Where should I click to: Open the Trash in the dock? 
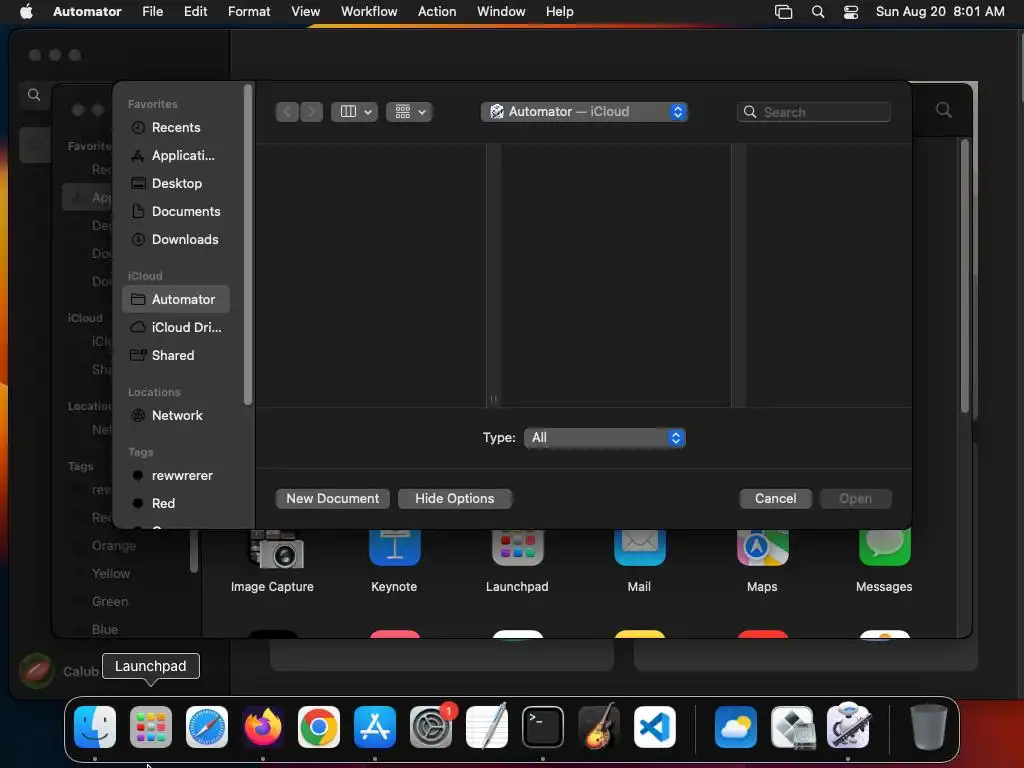pos(929,727)
